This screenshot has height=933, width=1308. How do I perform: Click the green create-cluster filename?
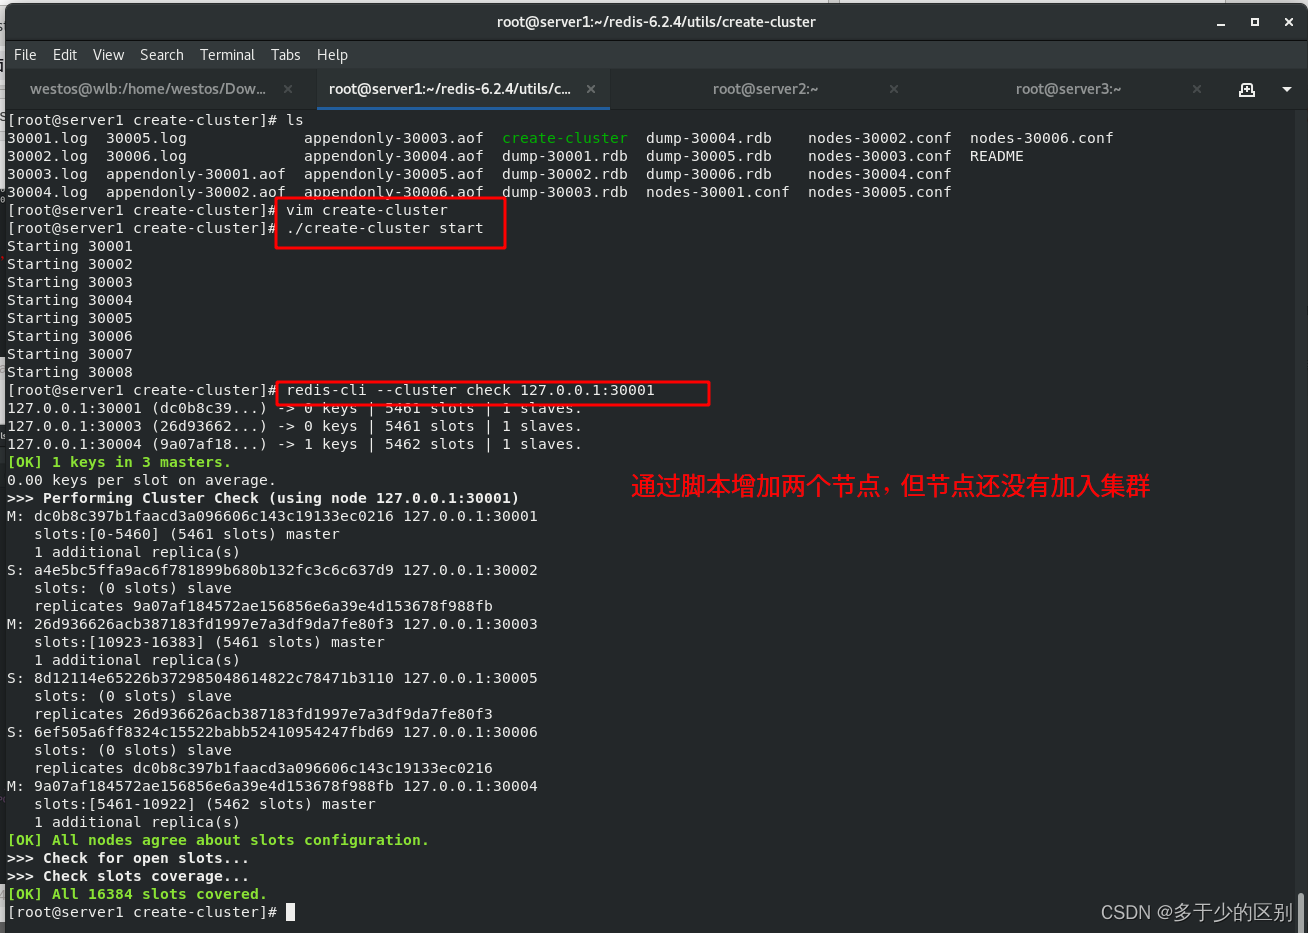coord(565,138)
